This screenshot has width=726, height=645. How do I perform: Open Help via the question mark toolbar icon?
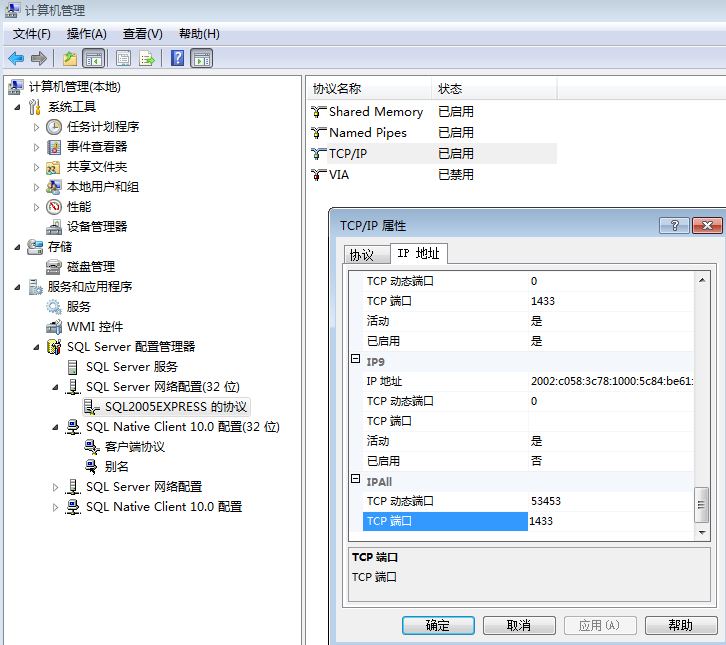pos(177,58)
